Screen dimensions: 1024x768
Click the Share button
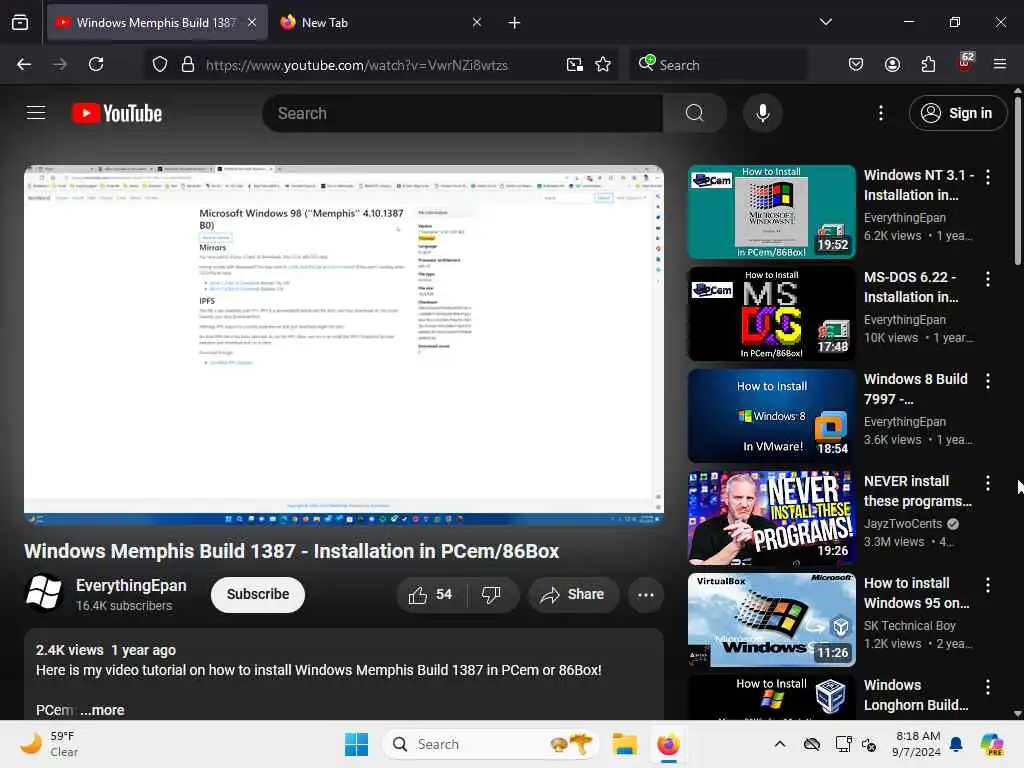(573, 594)
